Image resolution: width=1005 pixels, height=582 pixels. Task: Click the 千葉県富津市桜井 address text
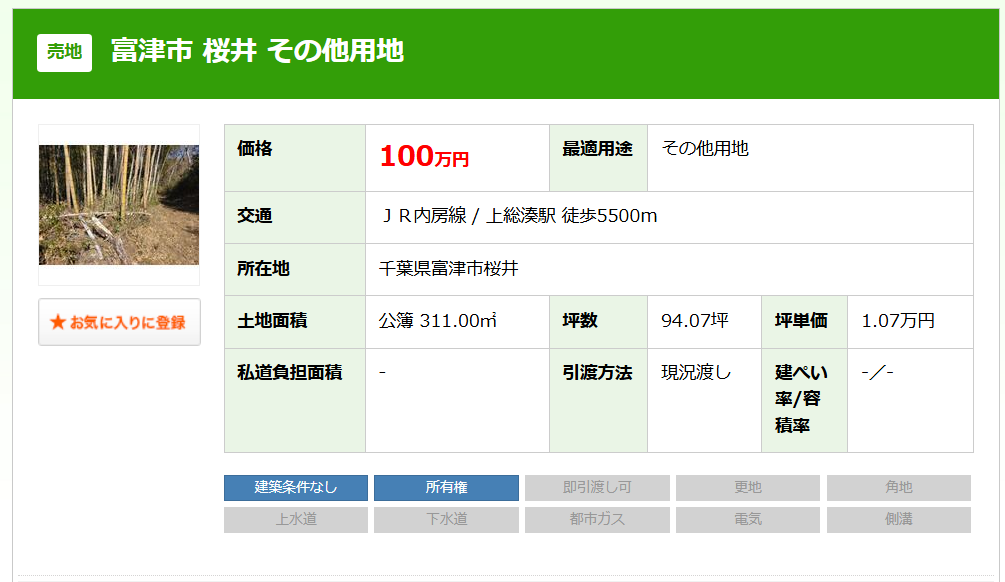[x=449, y=269]
